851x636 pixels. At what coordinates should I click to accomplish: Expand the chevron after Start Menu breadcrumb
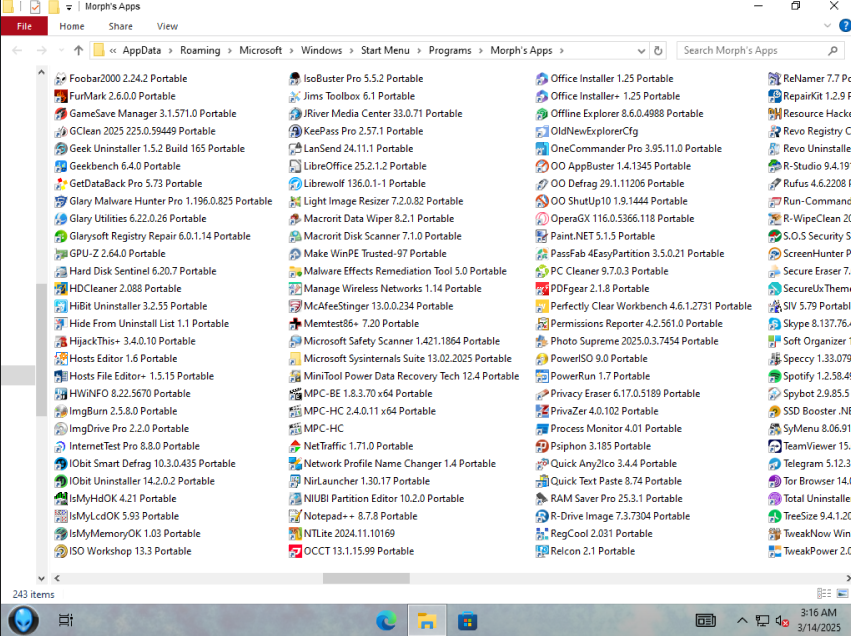pos(419,50)
